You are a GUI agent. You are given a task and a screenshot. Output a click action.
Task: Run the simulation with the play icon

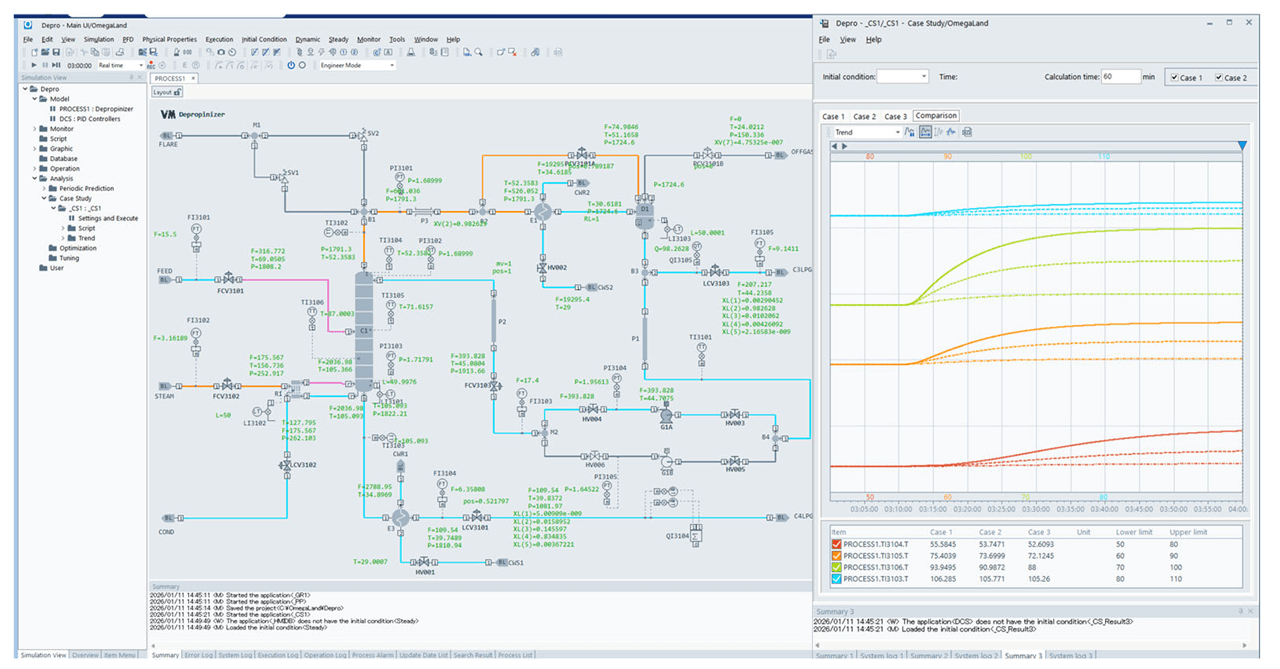(x=33, y=65)
